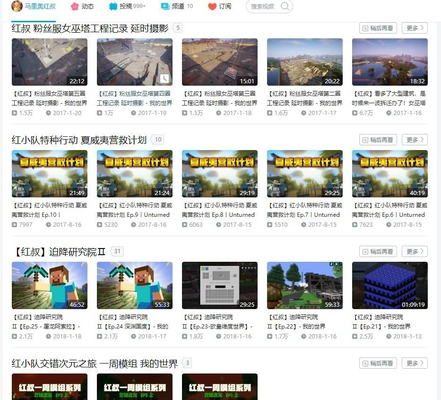Open the 红小队交错次元之旅 一周模组 channel title
Screen dimensions: 441x400
pos(95,363)
